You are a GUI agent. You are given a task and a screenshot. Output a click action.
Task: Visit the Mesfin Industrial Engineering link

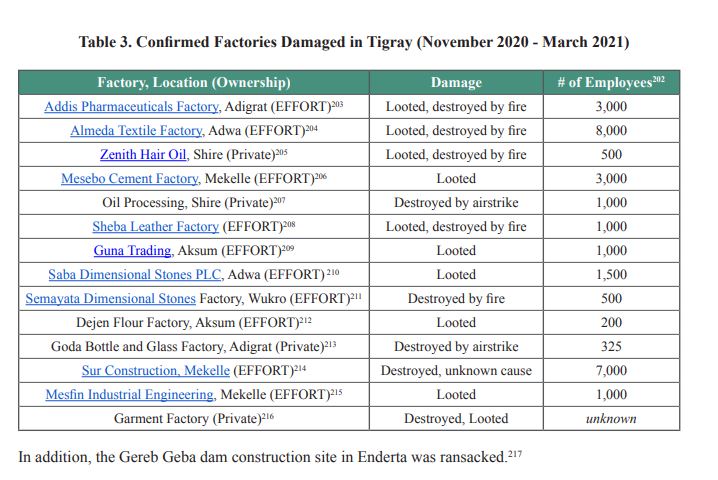pos(128,395)
